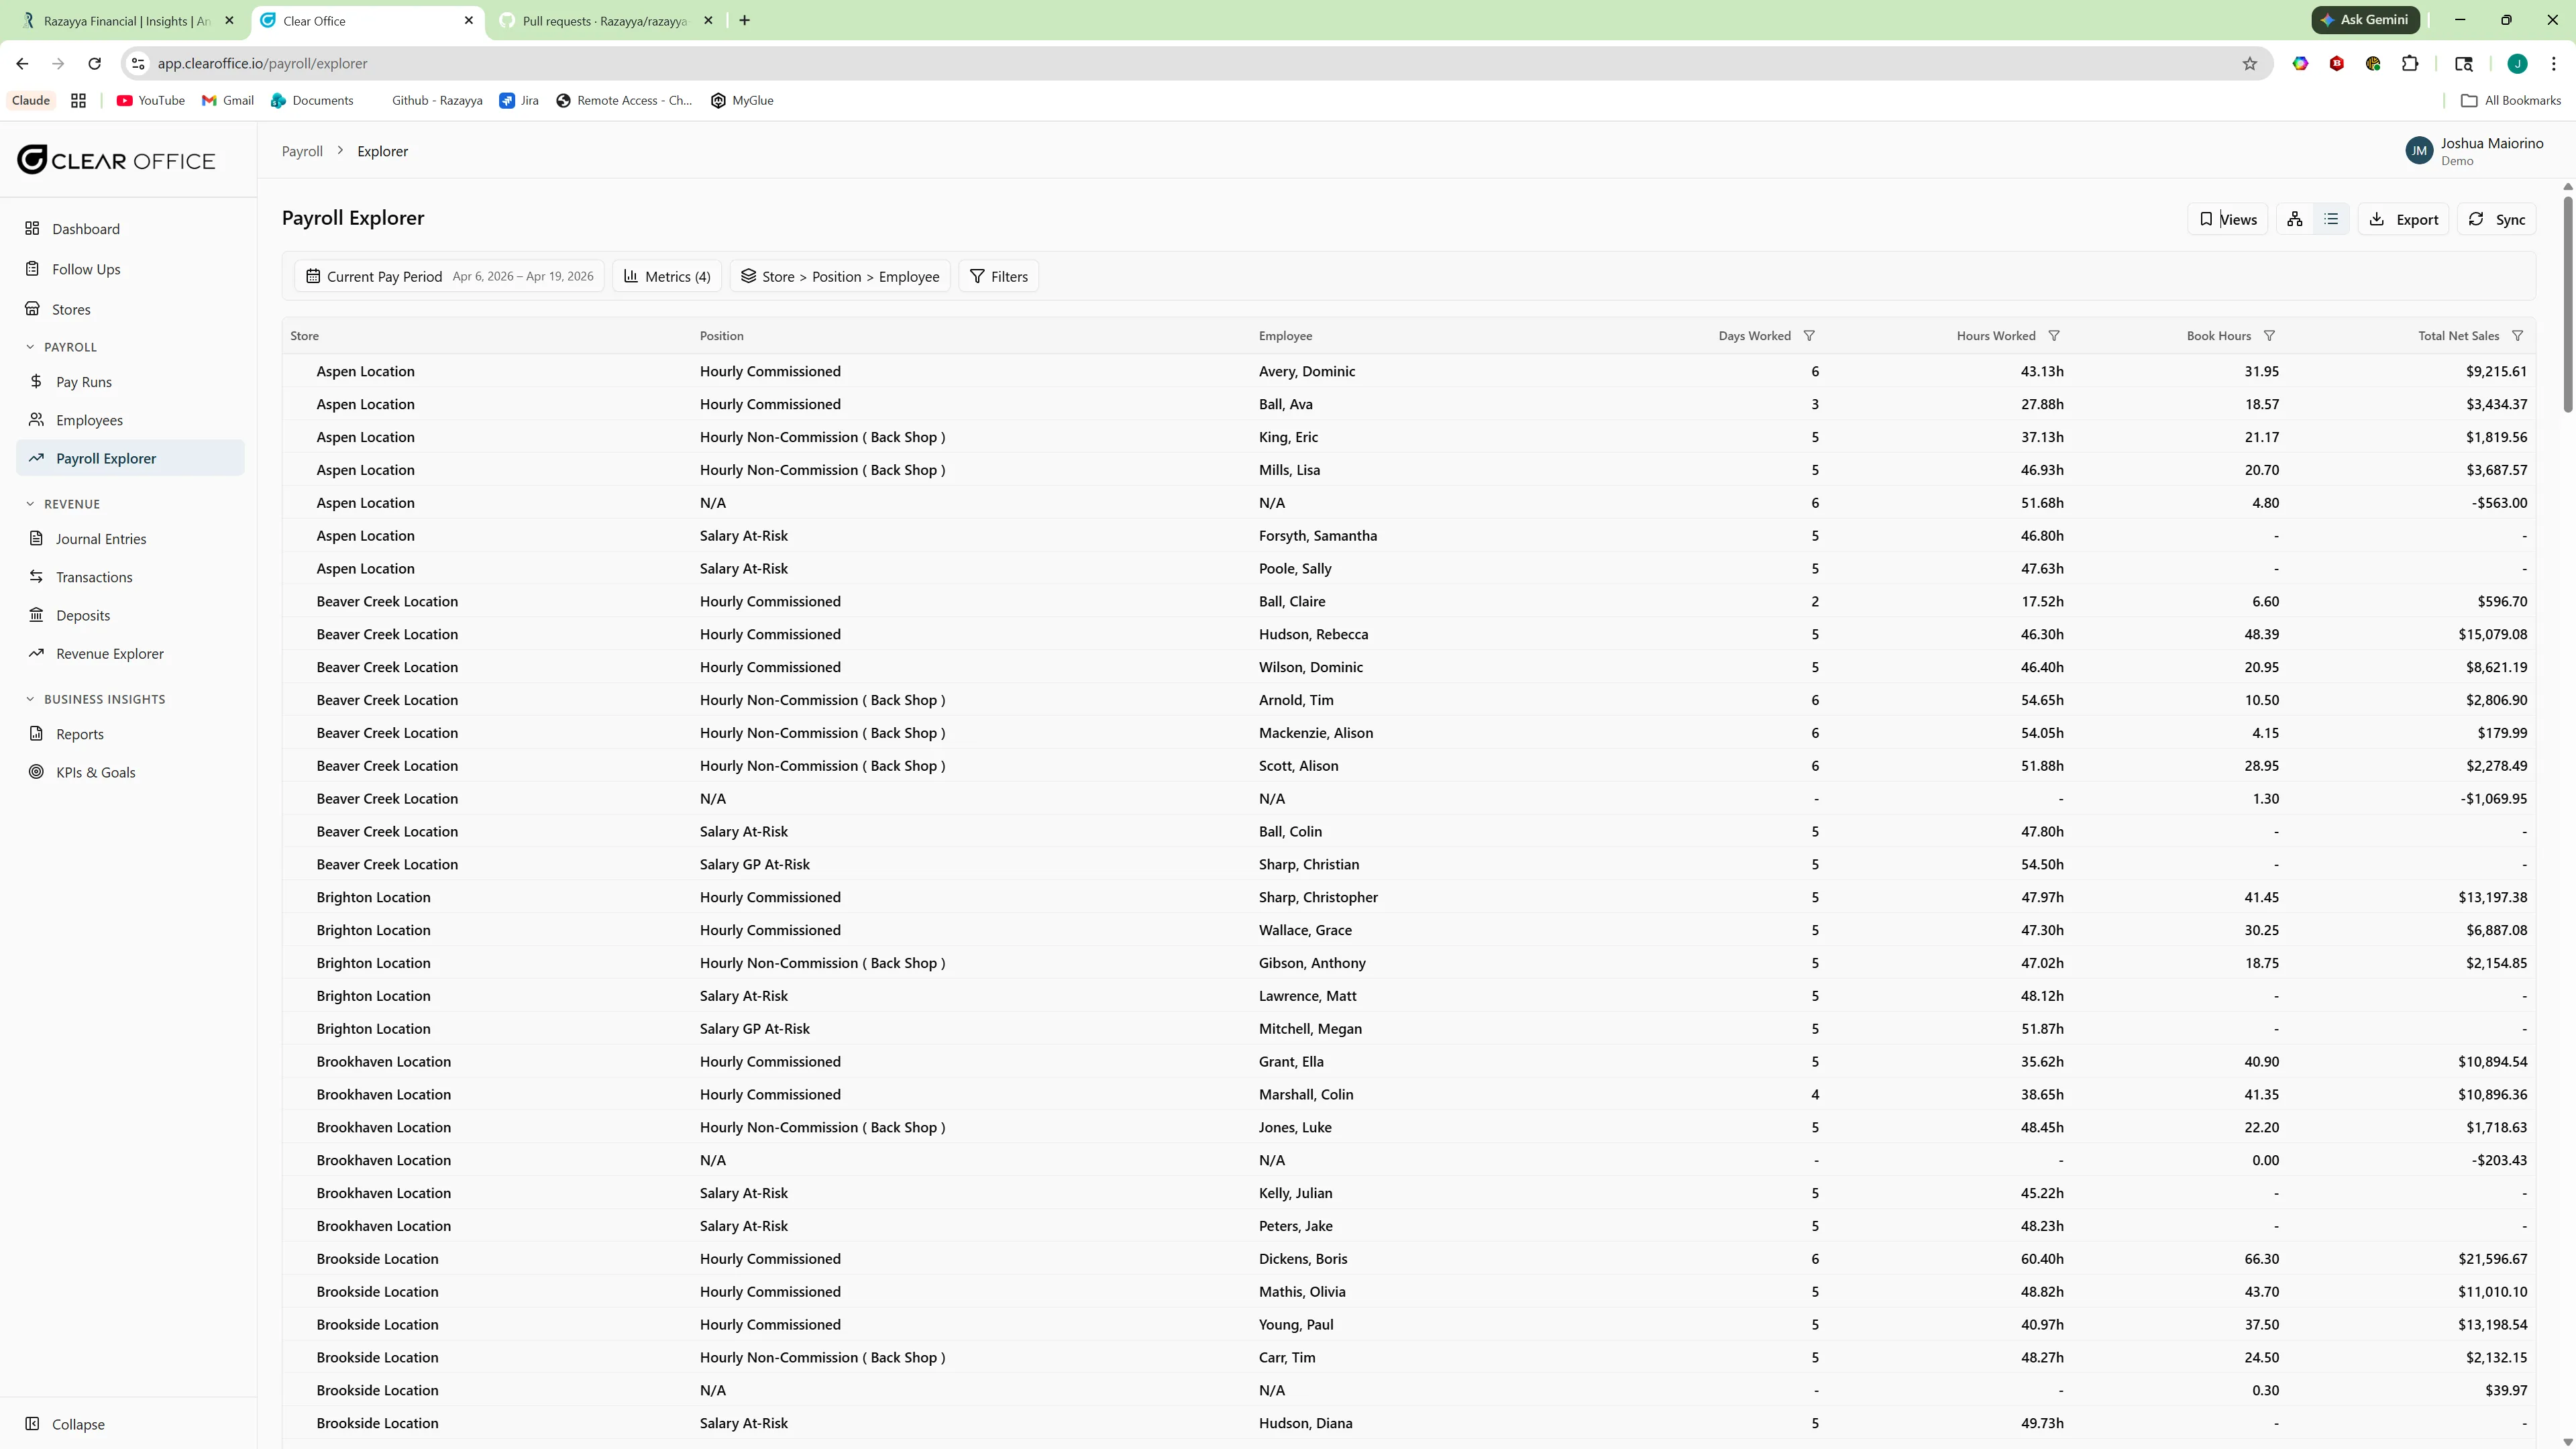Collapse the REVENUE section

pyautogui.click(x=29, y=504)
